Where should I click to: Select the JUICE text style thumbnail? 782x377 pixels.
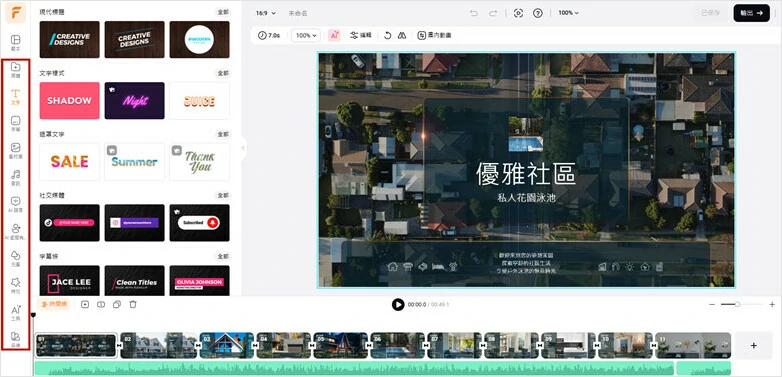click(199, 101)
